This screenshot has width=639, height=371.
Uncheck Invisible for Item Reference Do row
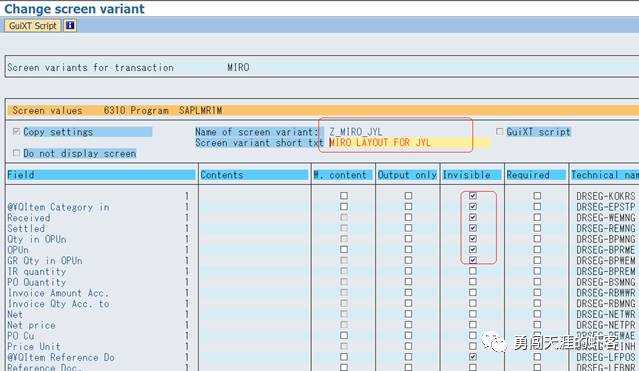[x=473, y=357]
